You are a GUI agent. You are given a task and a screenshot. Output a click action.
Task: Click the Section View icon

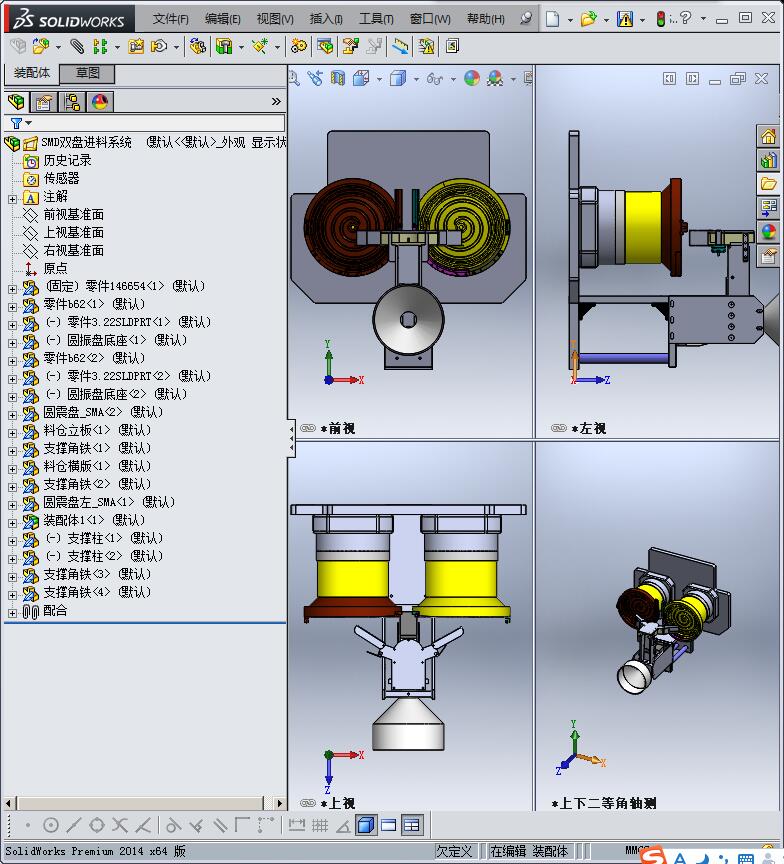click(x=337, y=78)
